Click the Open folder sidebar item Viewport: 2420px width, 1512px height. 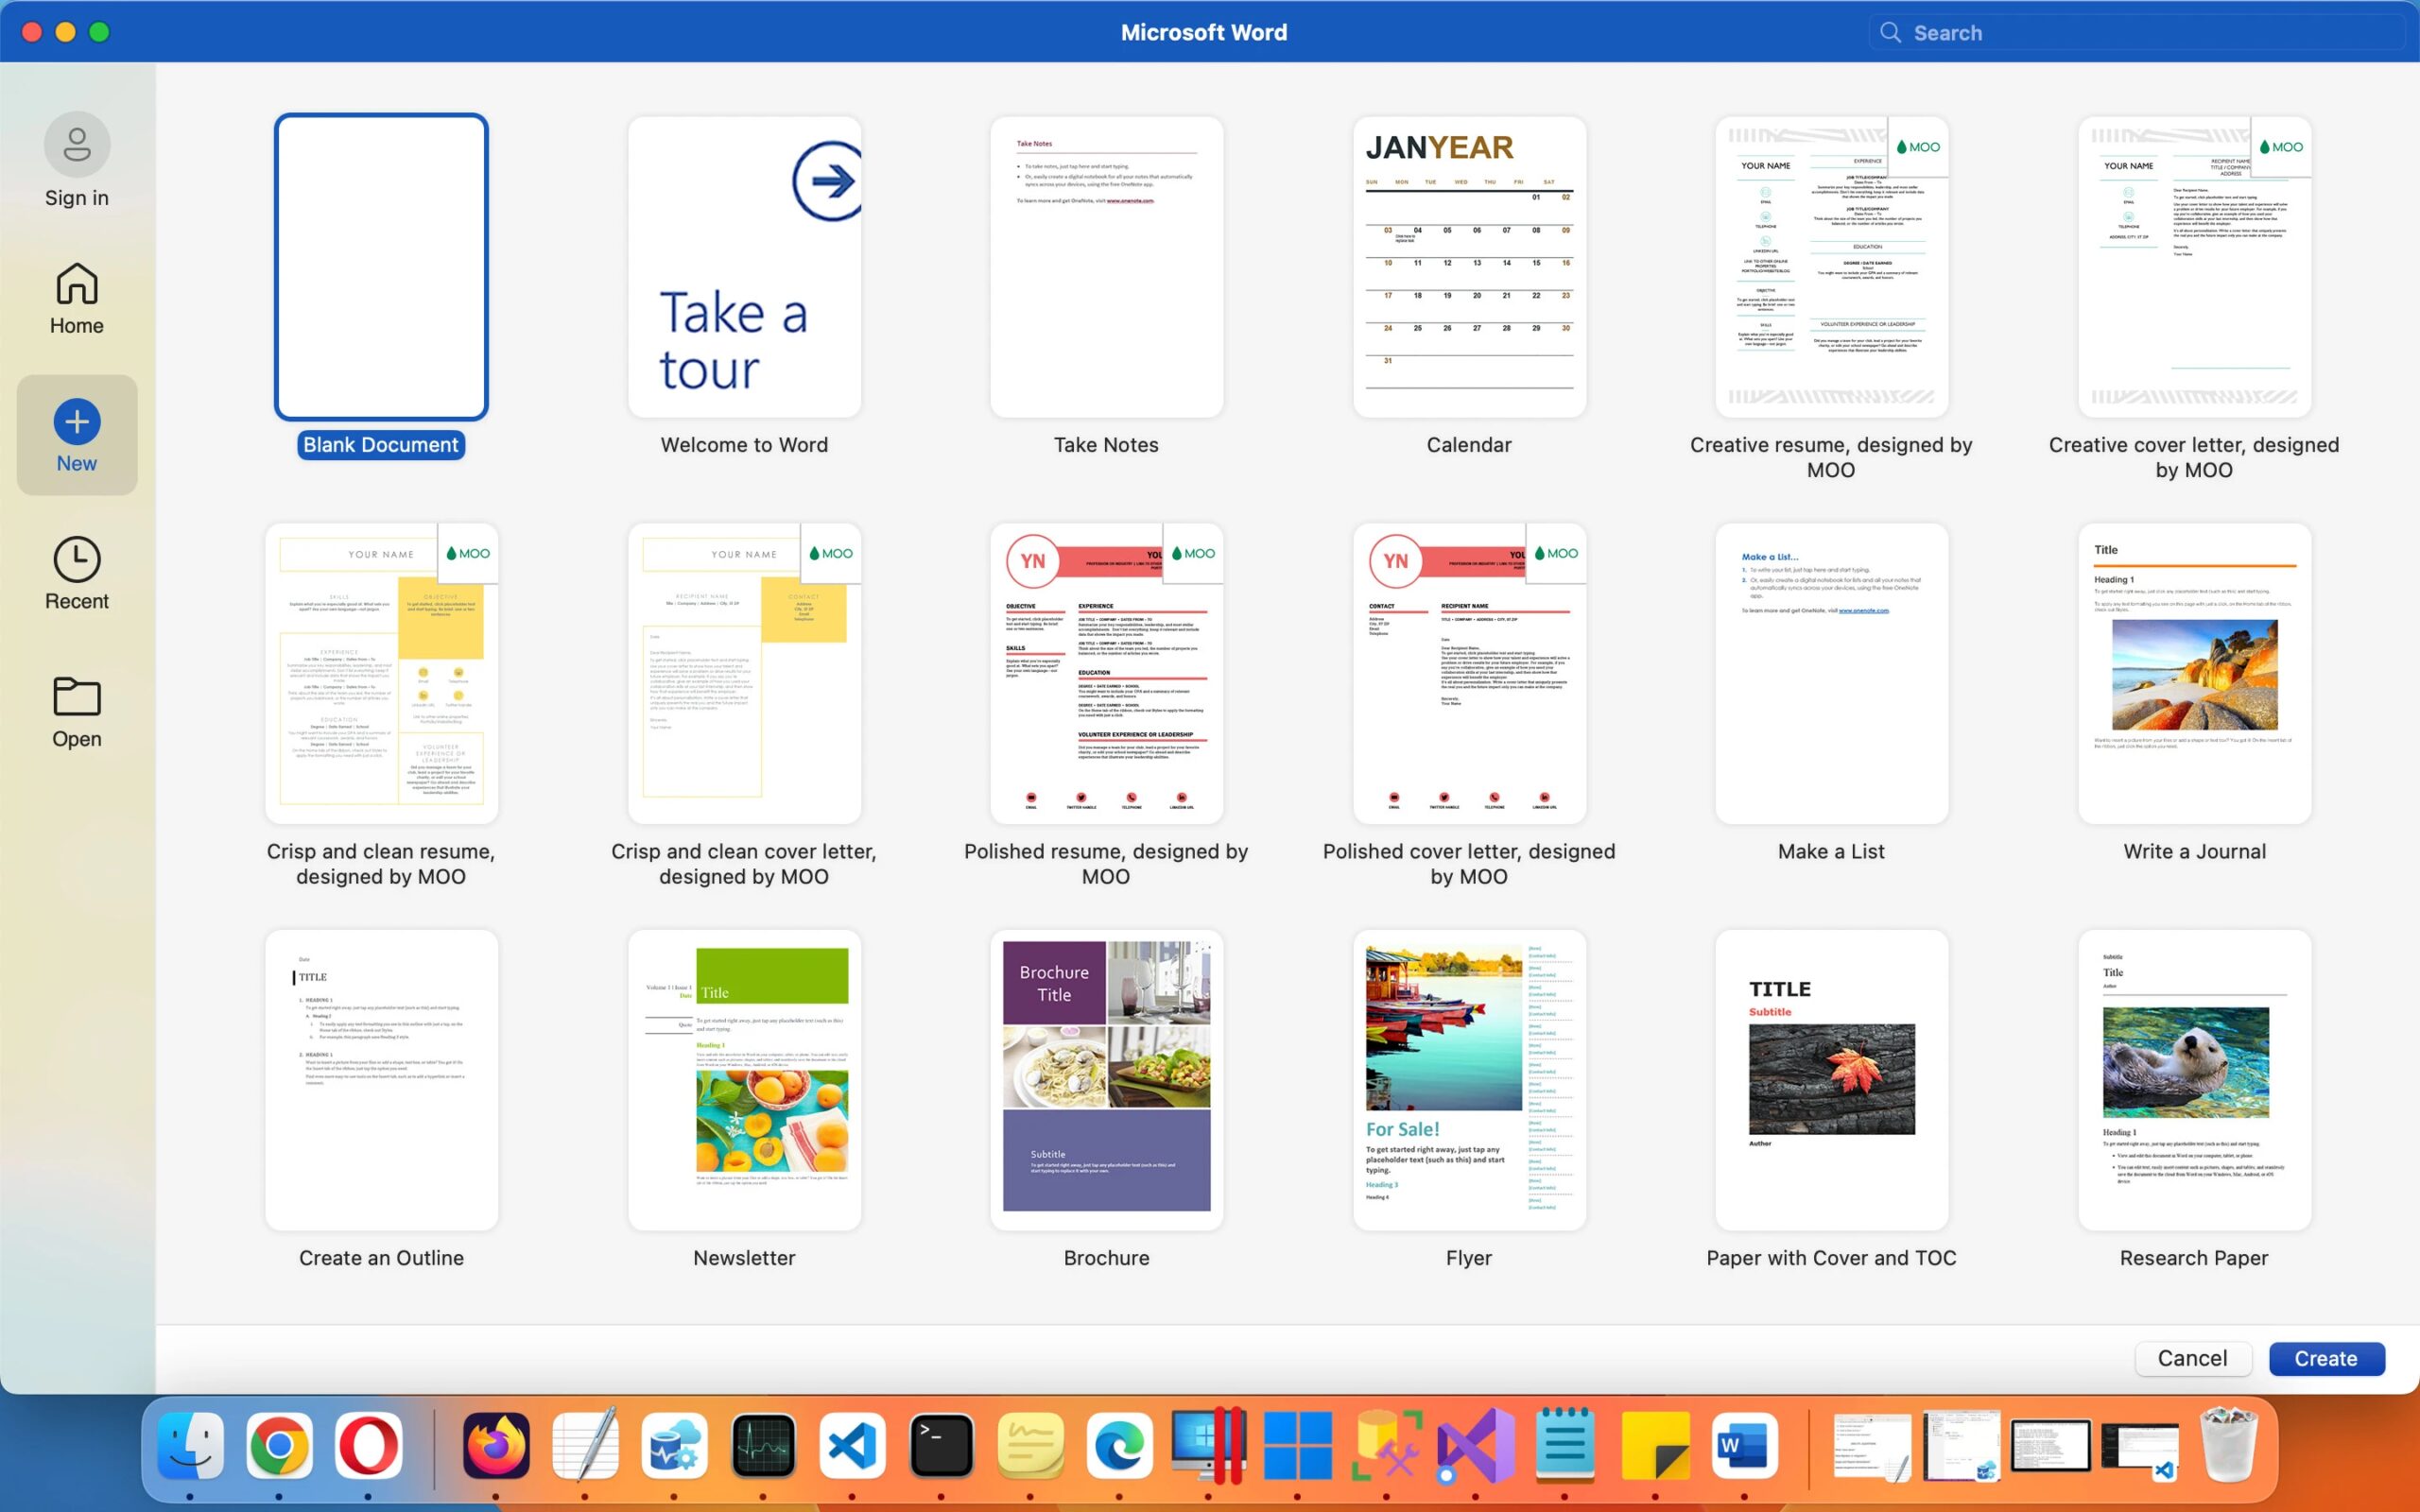(x=77, y=712)
